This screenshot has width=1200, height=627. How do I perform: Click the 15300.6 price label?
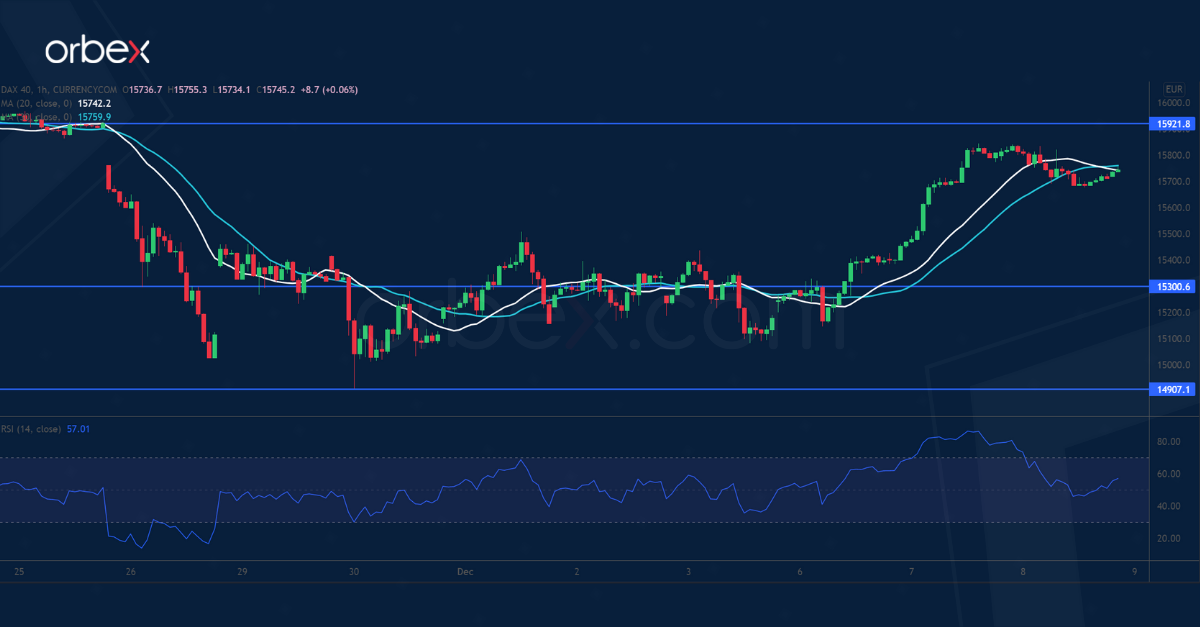1172,287
